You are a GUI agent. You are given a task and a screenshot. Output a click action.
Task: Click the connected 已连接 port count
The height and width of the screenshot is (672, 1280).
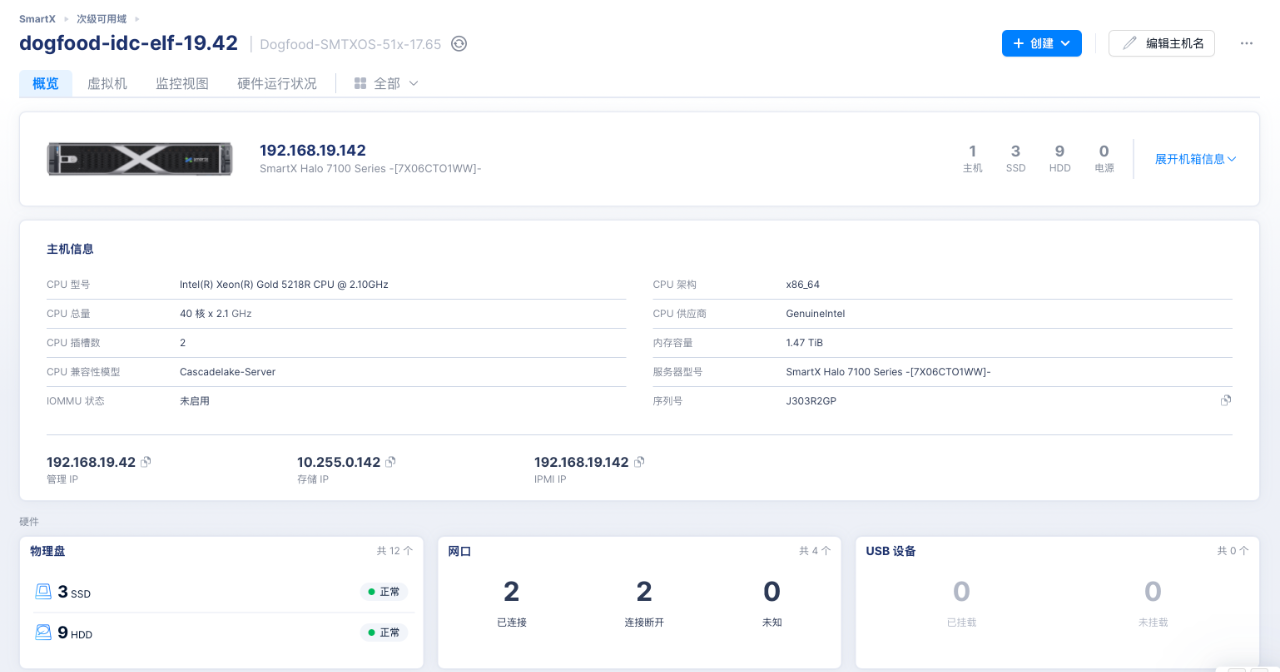click(511, 593)
